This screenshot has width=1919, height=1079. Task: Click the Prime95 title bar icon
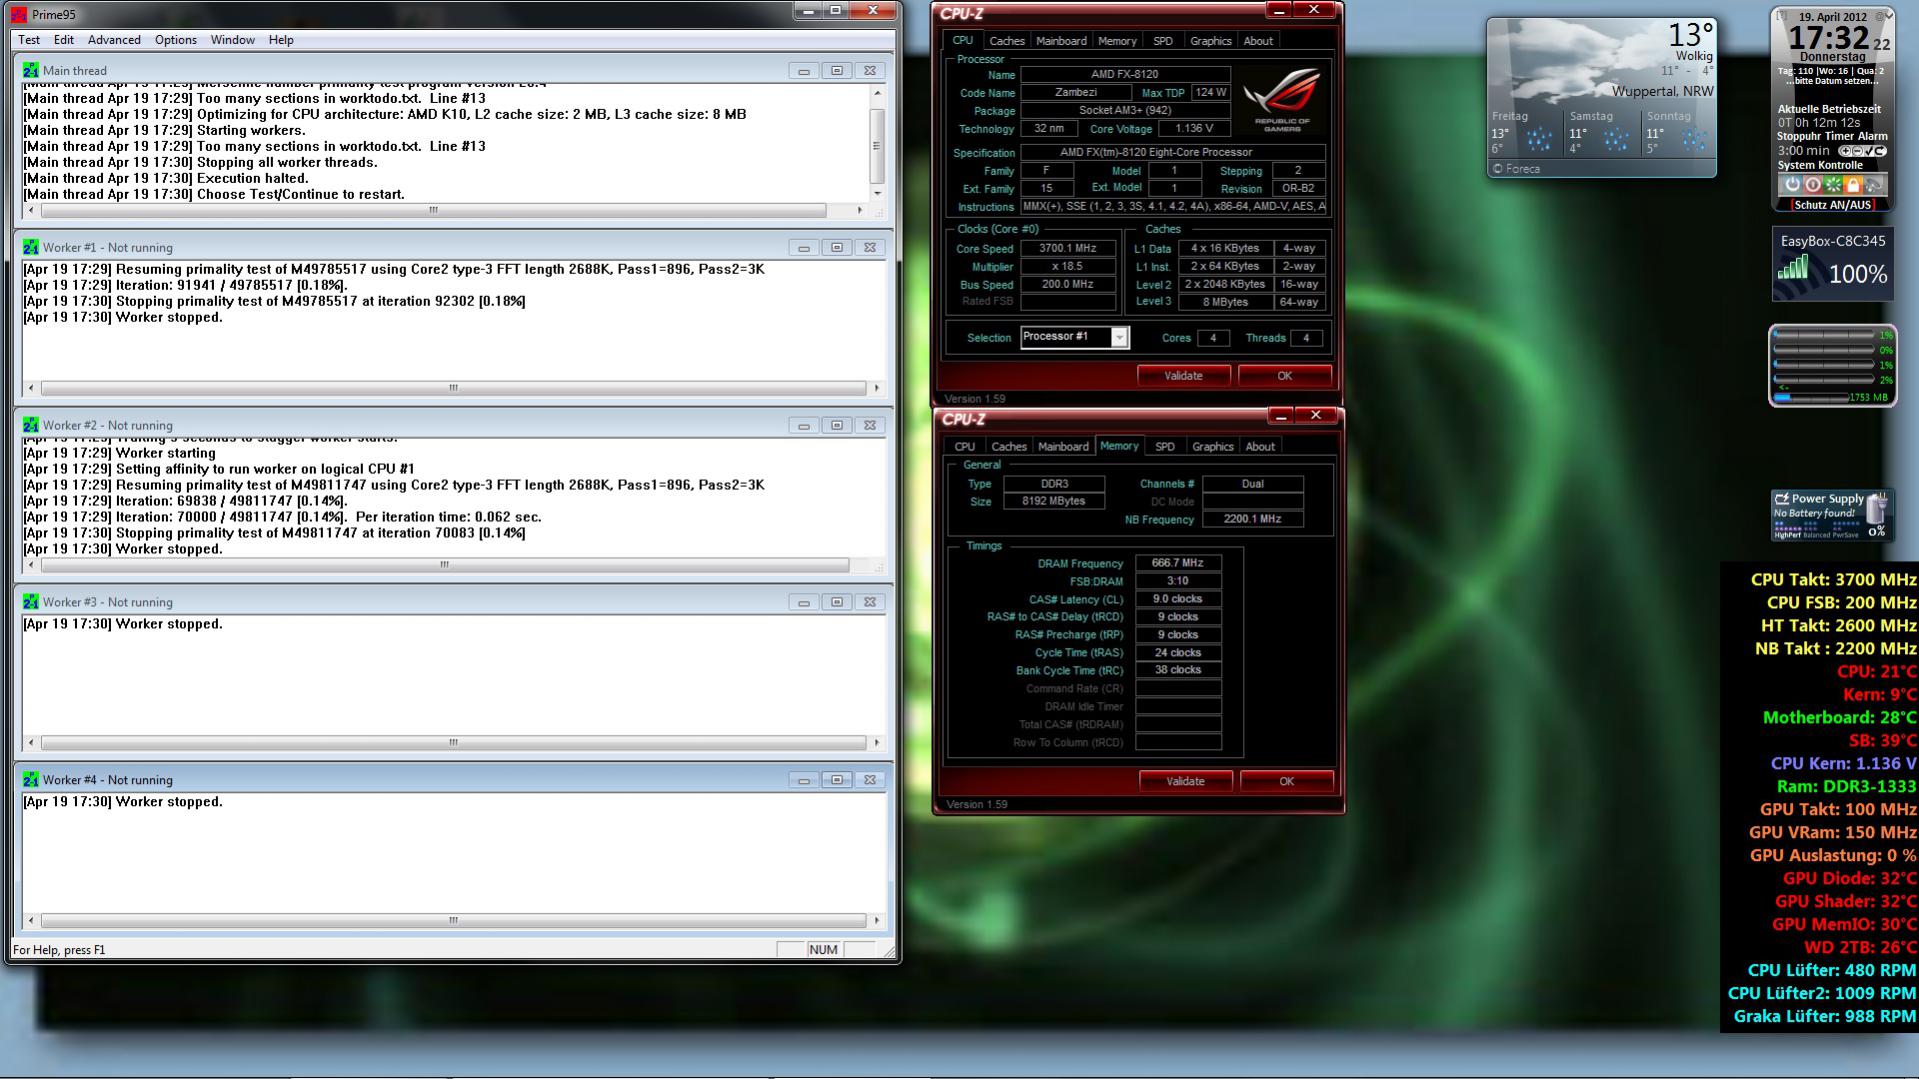tap(19, 14)
